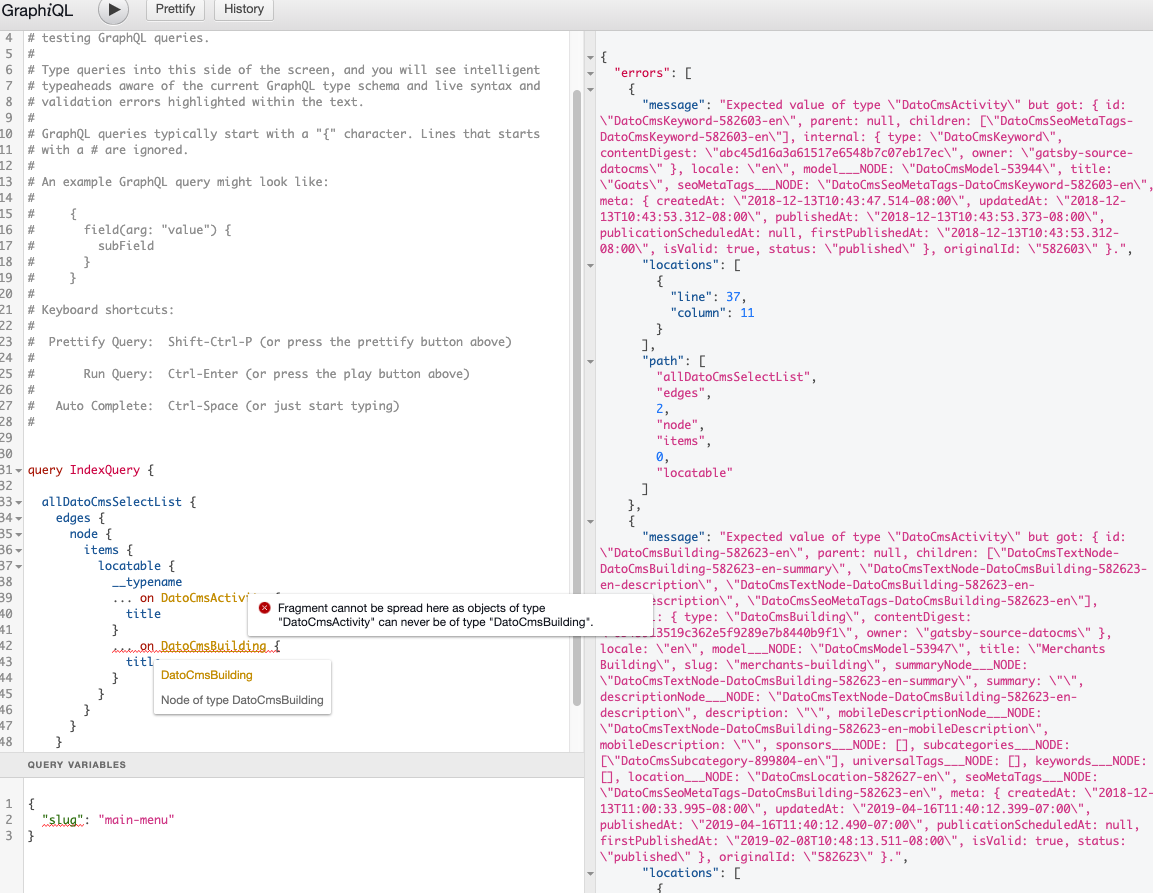1153x893 pixels.
Task: Click the "errors" key in results
Action: point(642,73)
